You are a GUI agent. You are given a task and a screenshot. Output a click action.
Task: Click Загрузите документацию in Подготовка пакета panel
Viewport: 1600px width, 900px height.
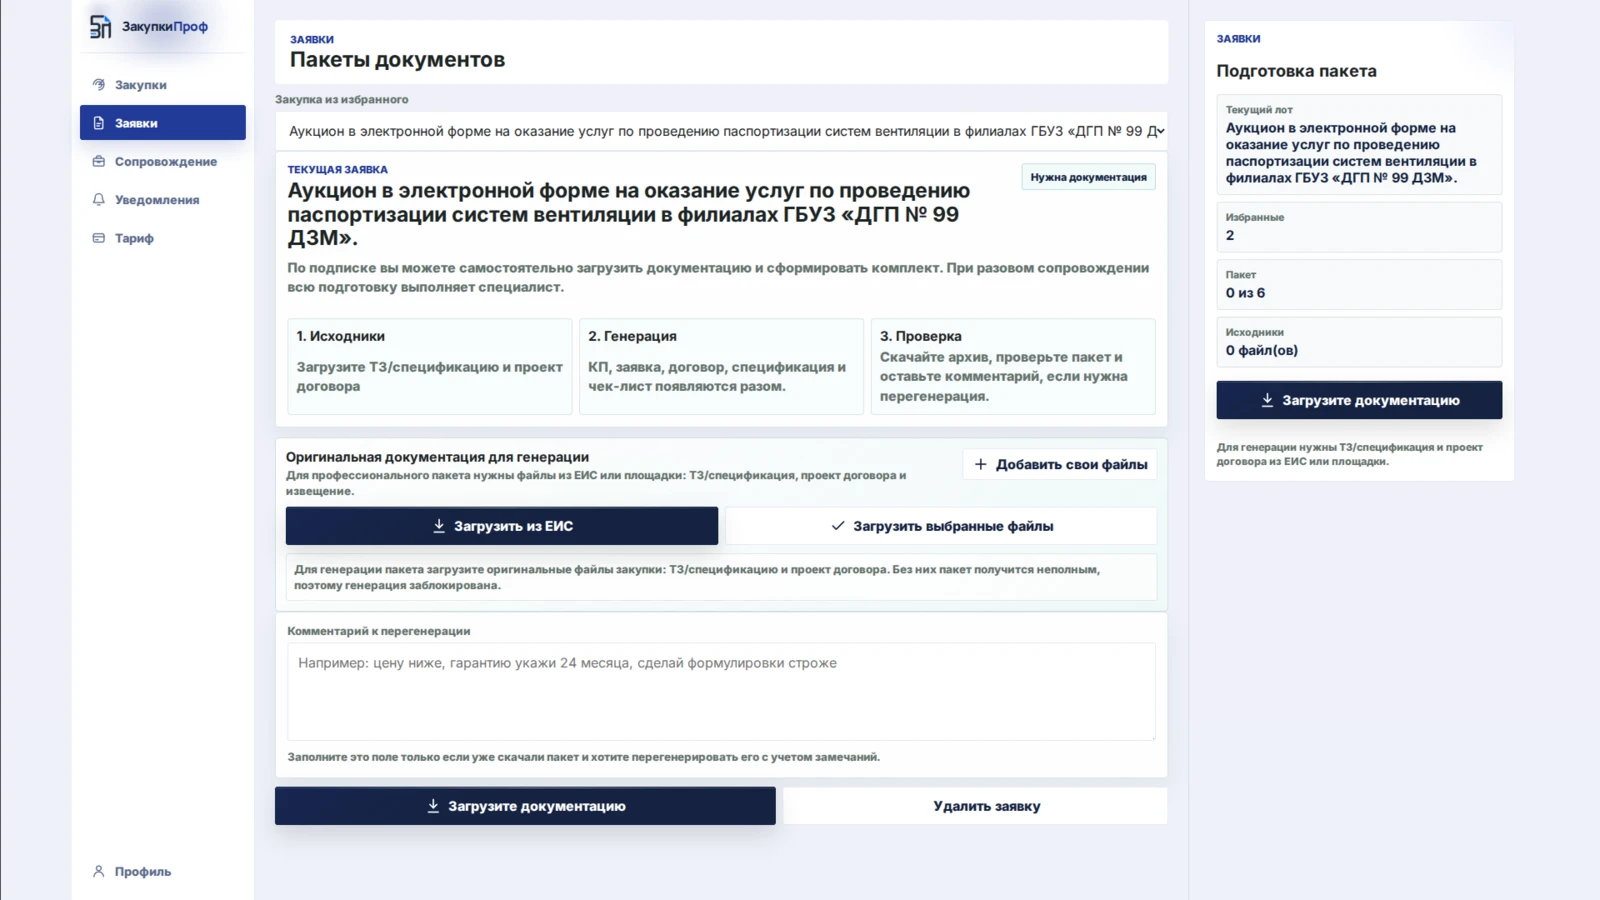point(1359,400)
